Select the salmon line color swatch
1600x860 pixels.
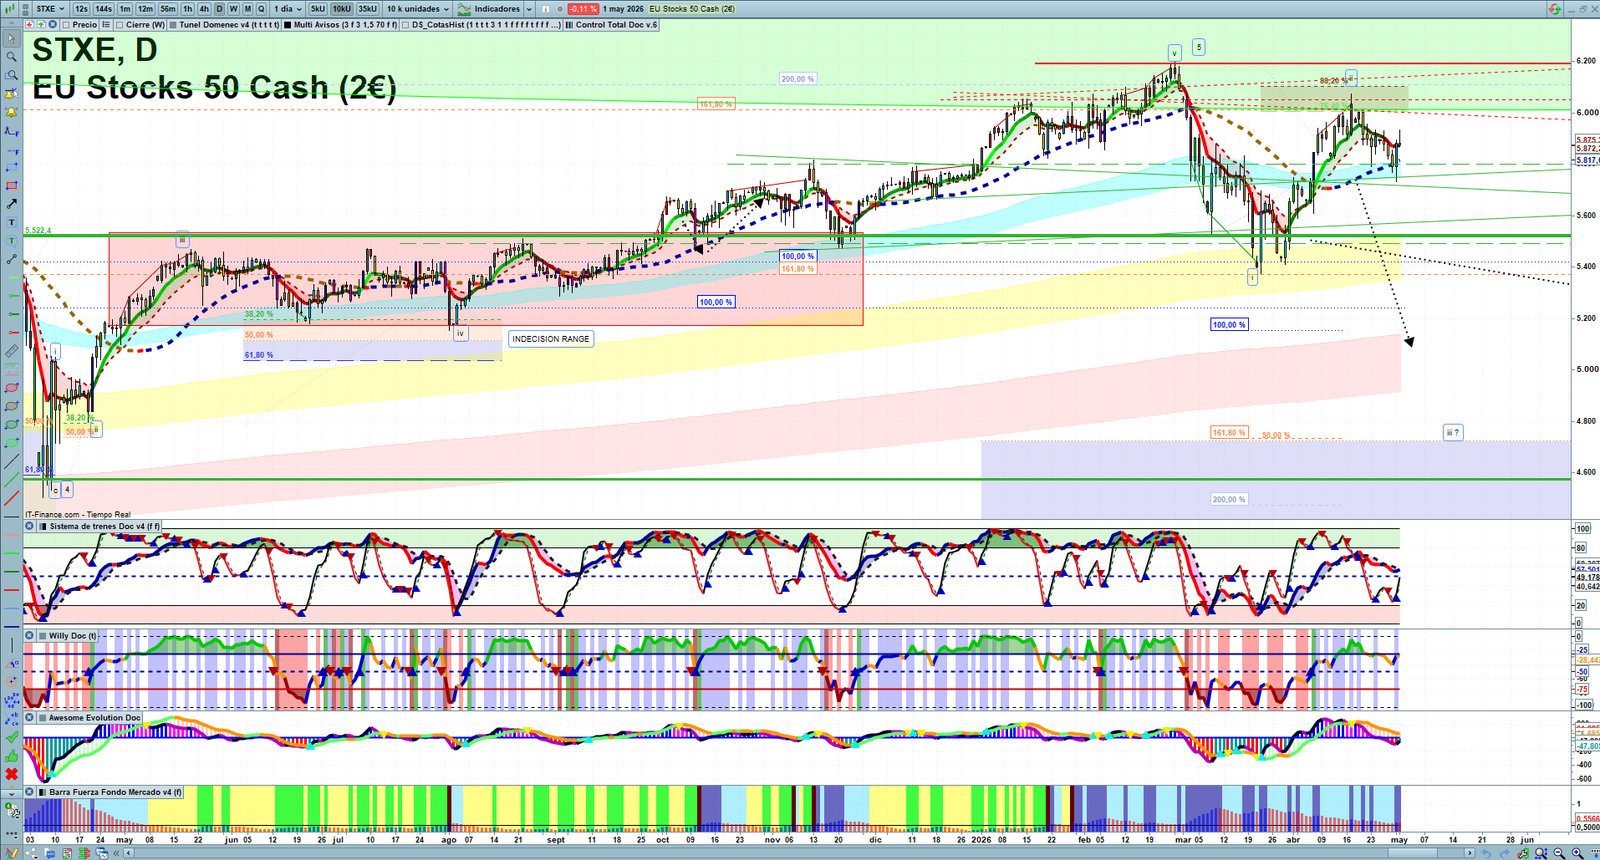click(x=11, y=535)
